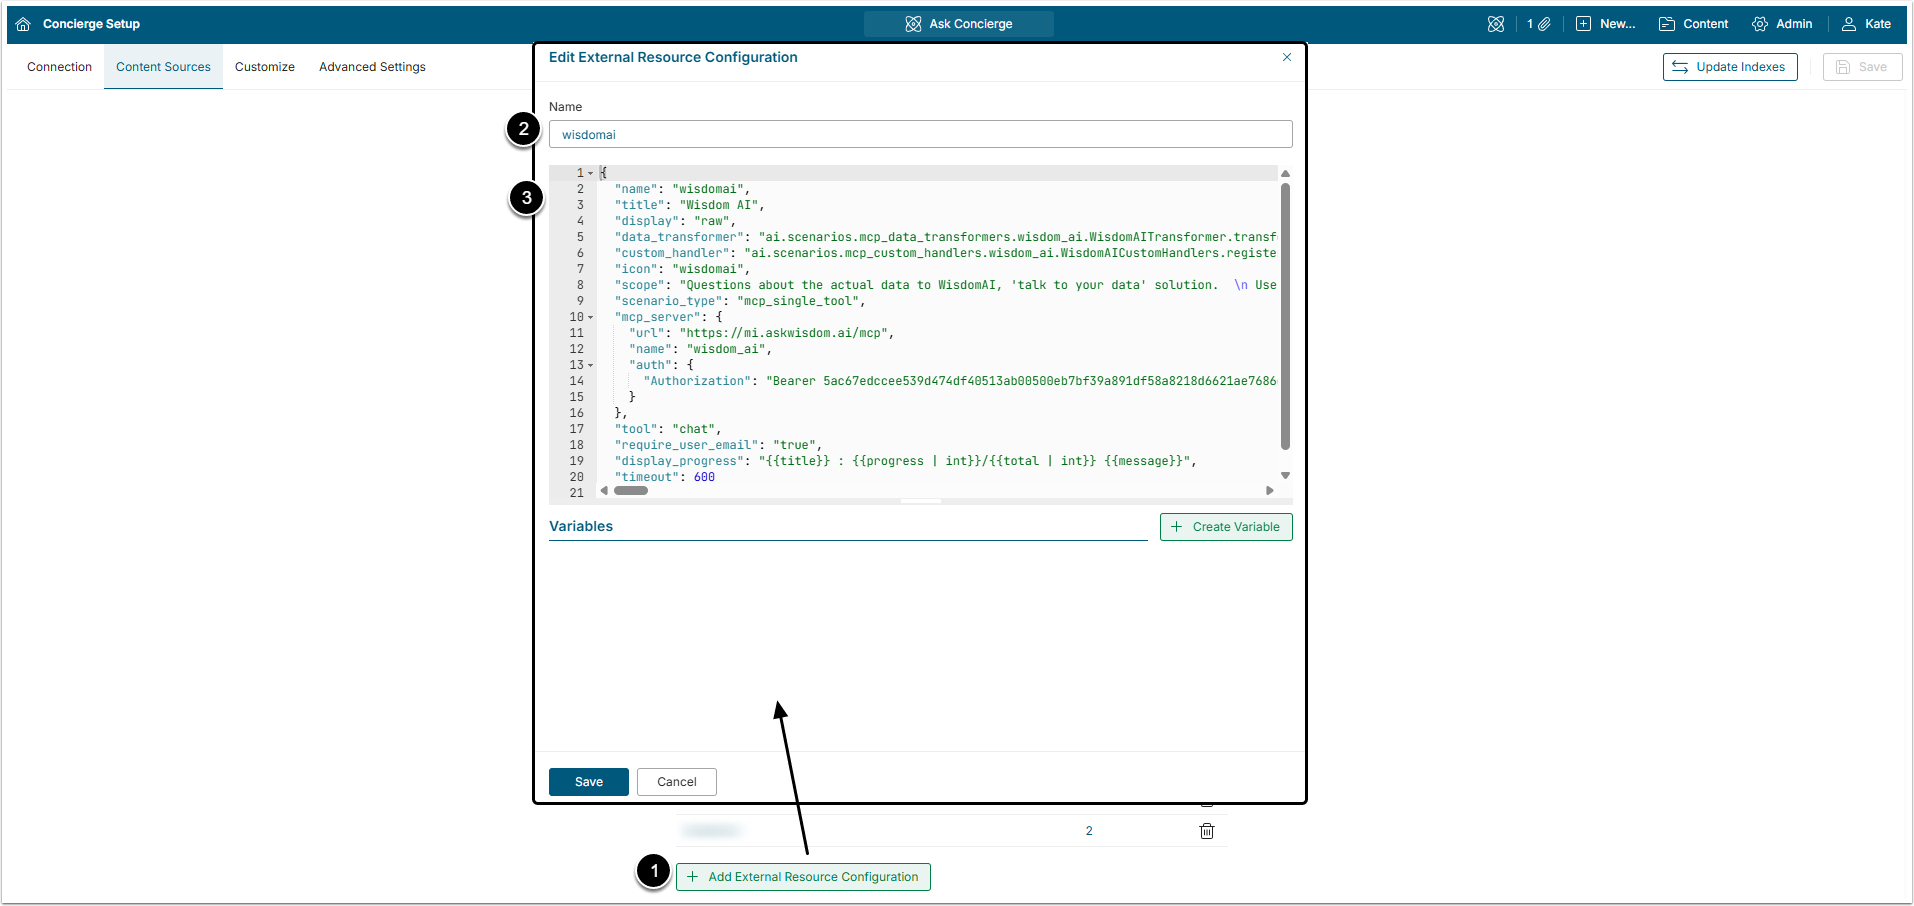The image size is (1914, 906).
Task: Open the paperclip attachments icon
Action: (x=1544, y=24)
